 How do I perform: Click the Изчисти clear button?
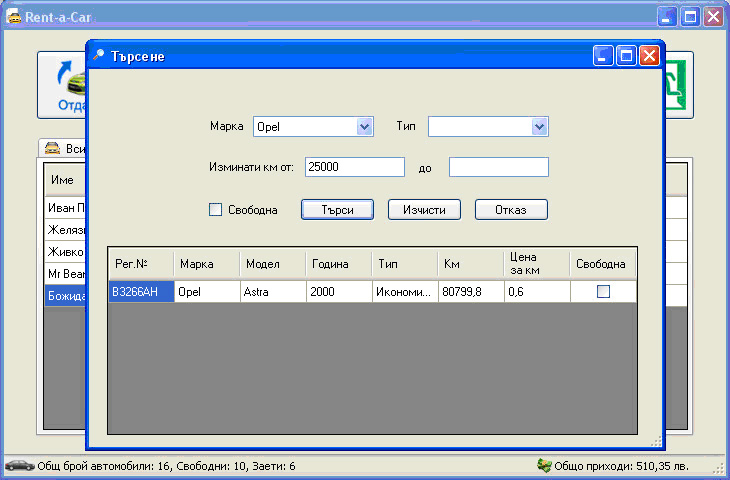[424, 210]
